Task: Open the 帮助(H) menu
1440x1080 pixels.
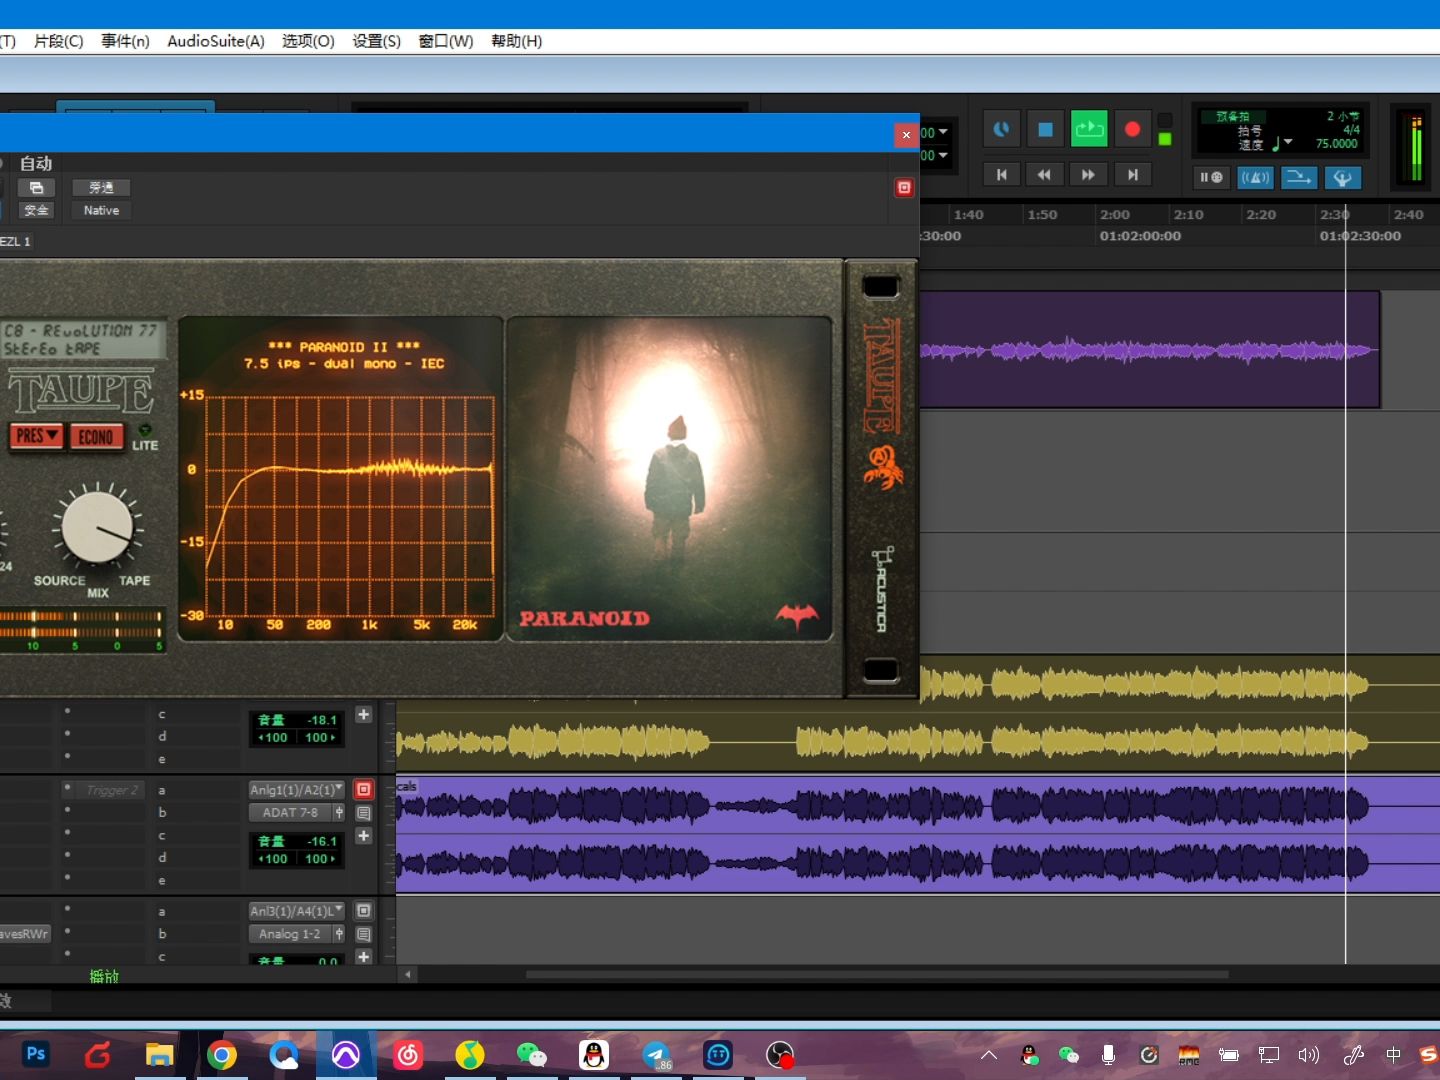Action: (517, 41)
